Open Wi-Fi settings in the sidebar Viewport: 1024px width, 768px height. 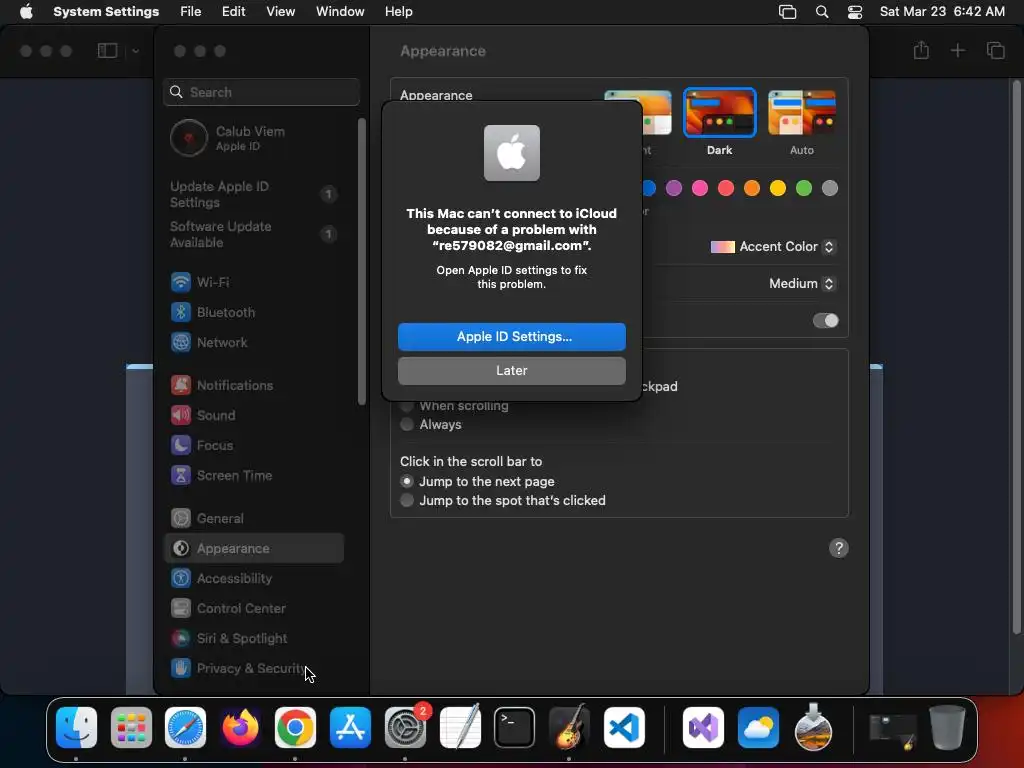coord(255,282)
